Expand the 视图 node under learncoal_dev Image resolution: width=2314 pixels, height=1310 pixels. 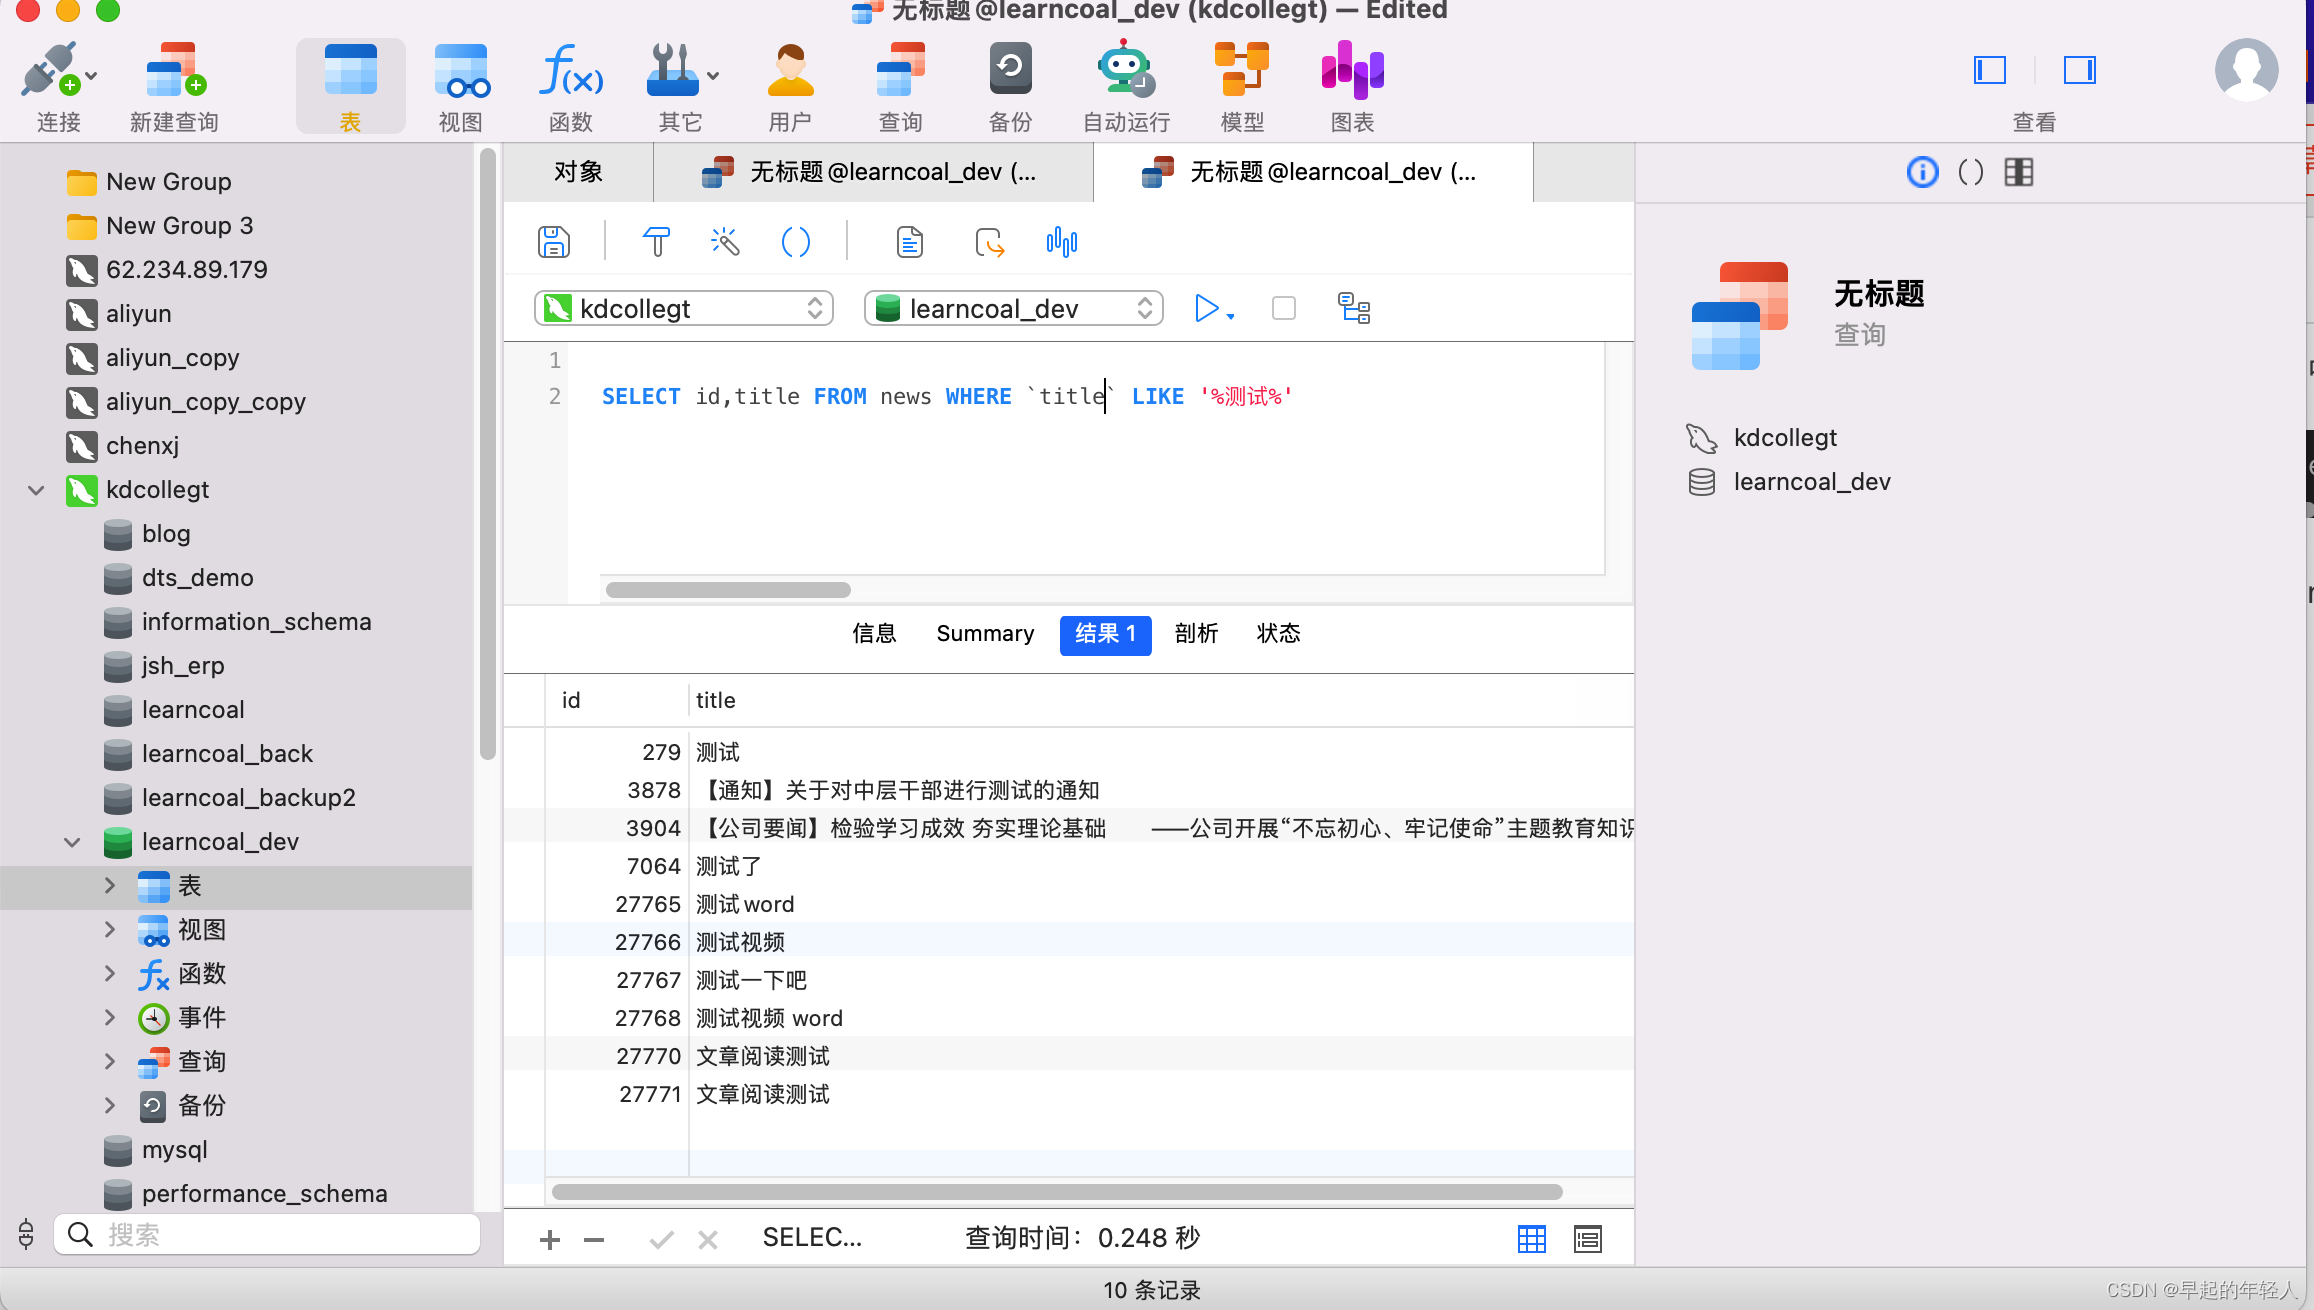point(110,929)
